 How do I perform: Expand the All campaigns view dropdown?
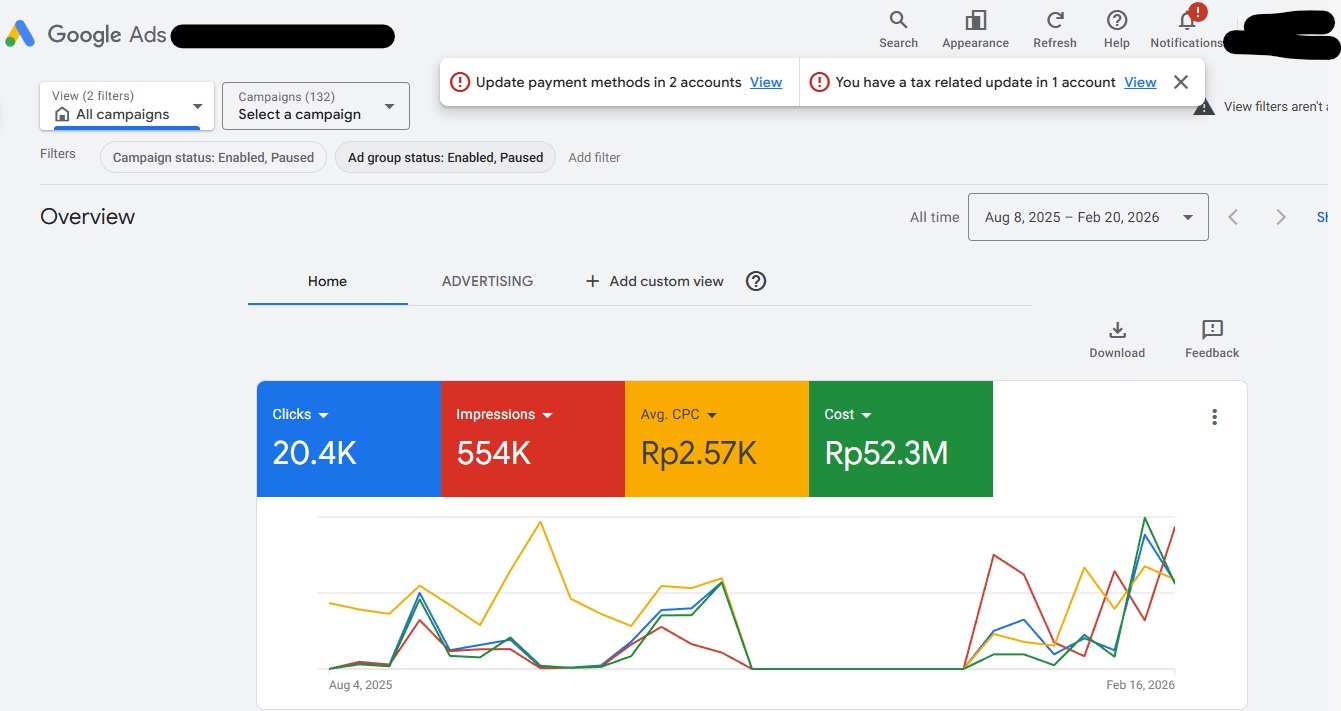click(x=197, y=106)
